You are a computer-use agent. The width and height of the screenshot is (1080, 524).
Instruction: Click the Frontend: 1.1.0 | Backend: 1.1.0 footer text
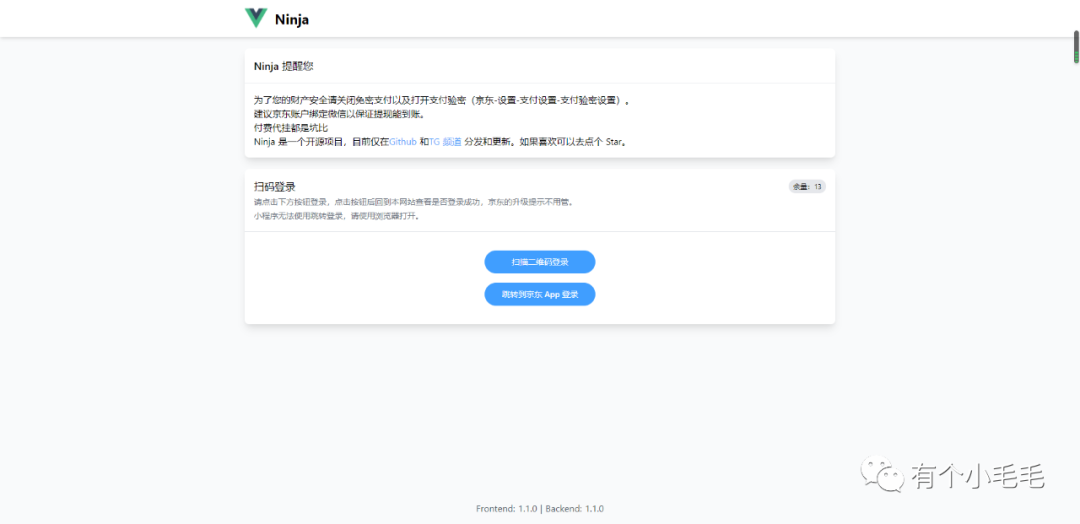pos(540,509)
